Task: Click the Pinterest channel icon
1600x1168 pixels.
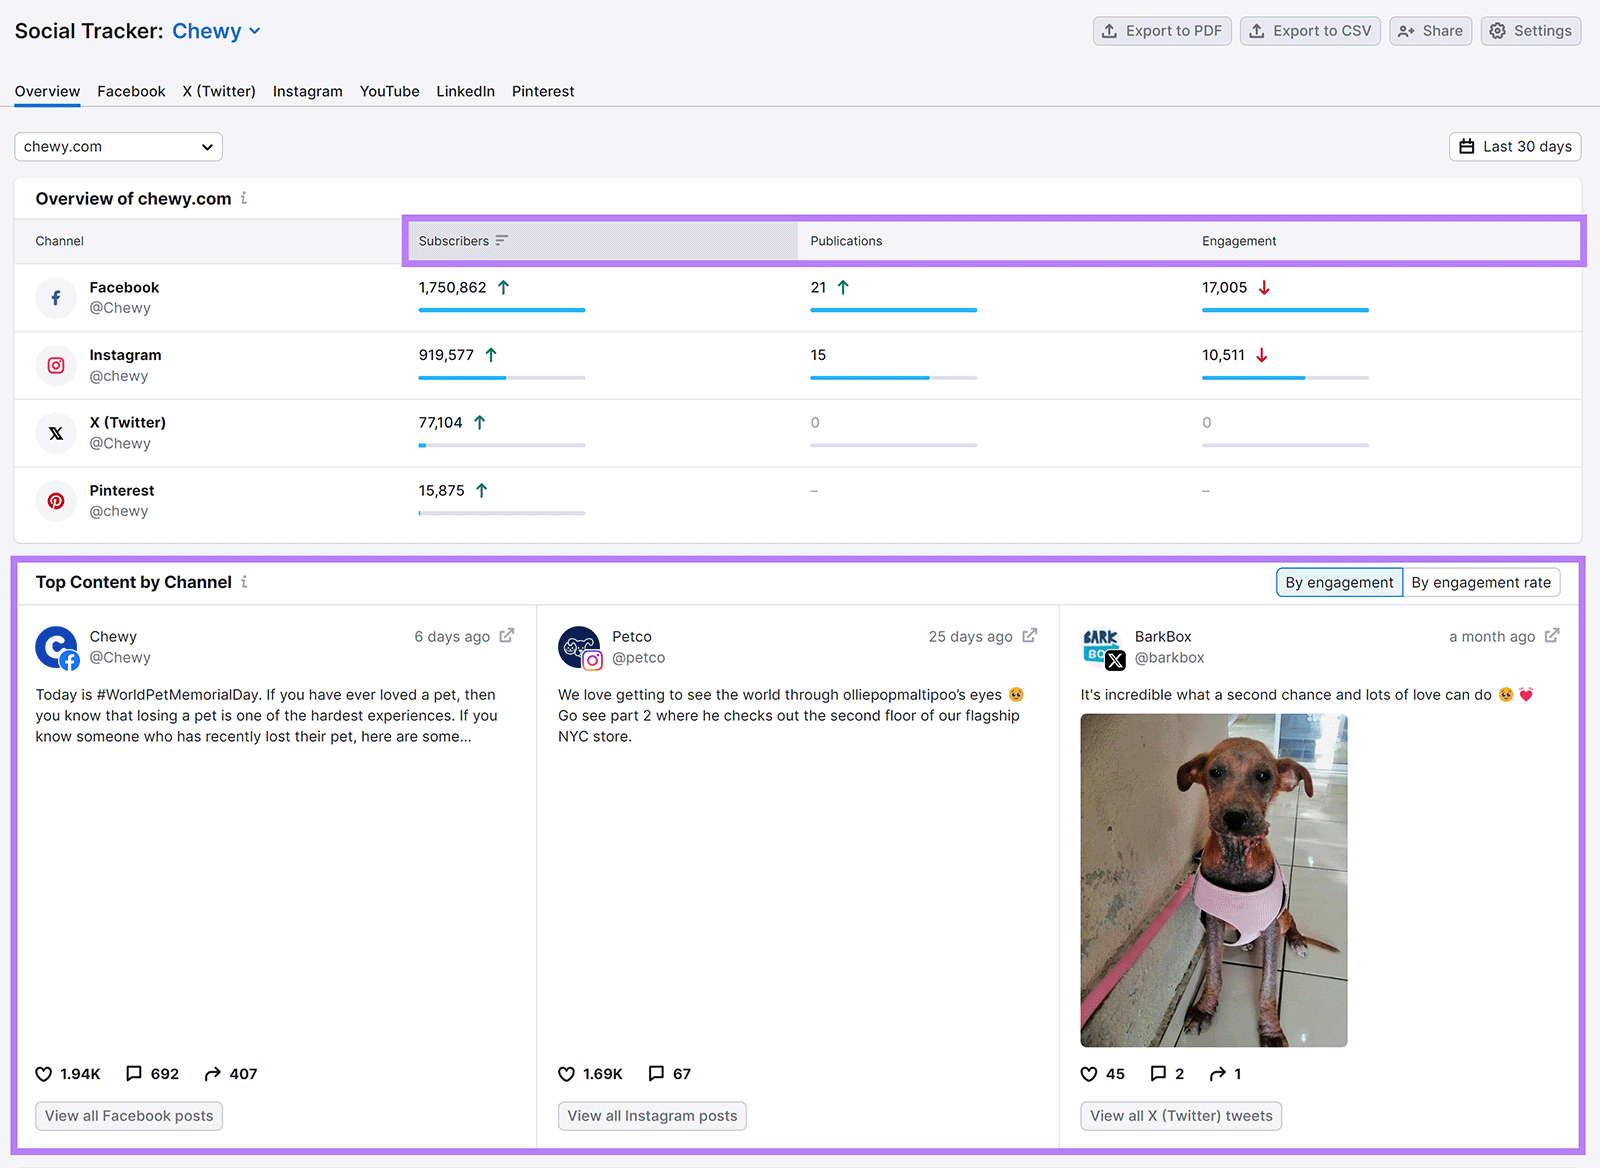Action: click(x=56, y=501)
